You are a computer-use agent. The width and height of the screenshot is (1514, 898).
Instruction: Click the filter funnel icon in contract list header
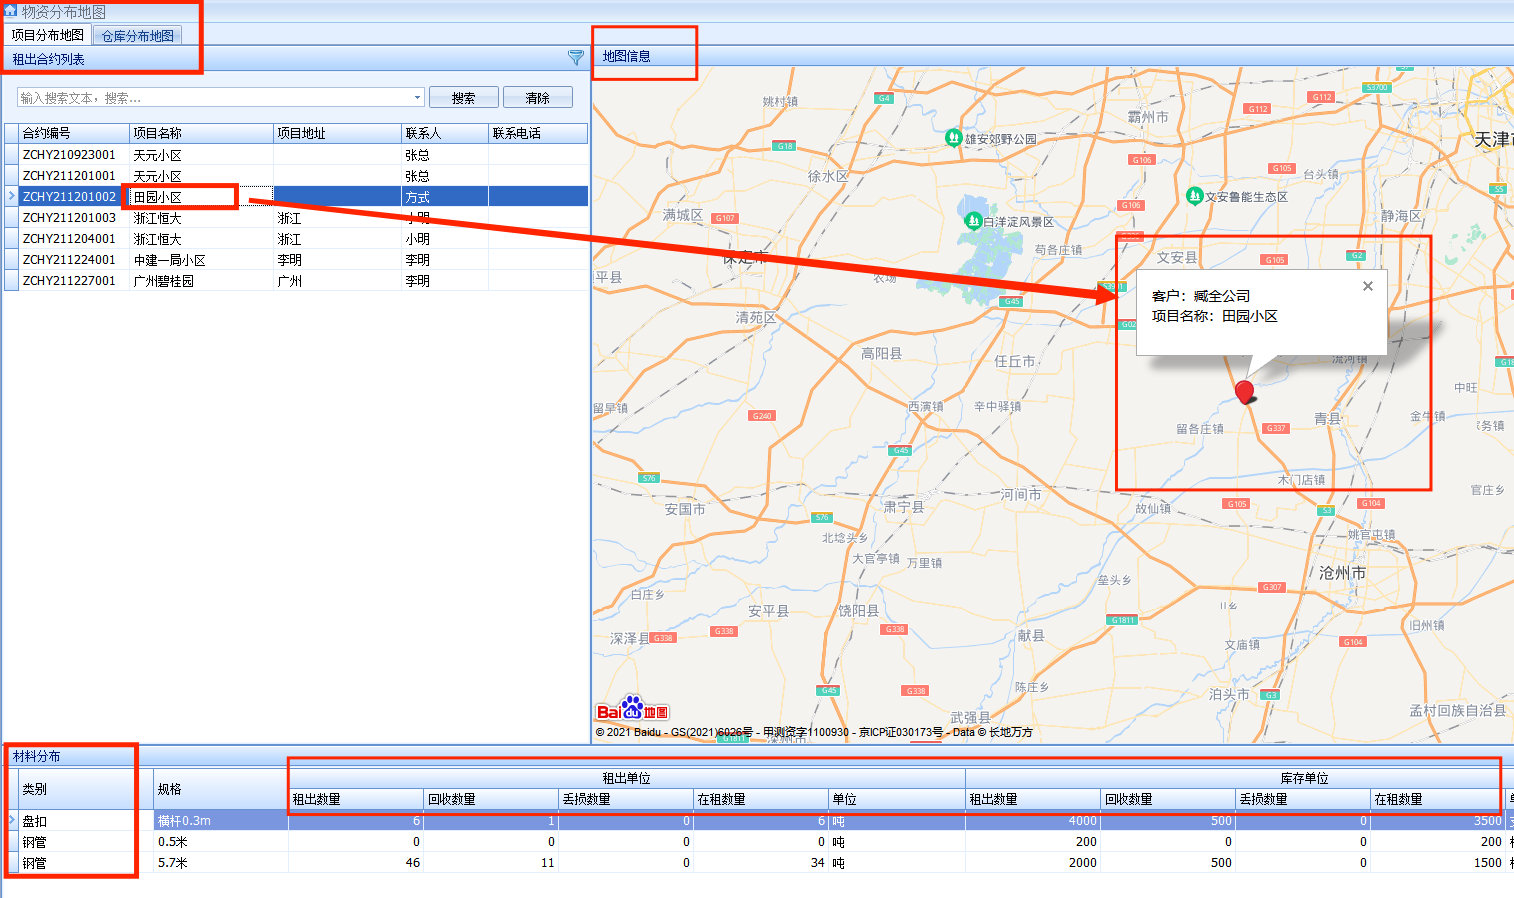576,58
